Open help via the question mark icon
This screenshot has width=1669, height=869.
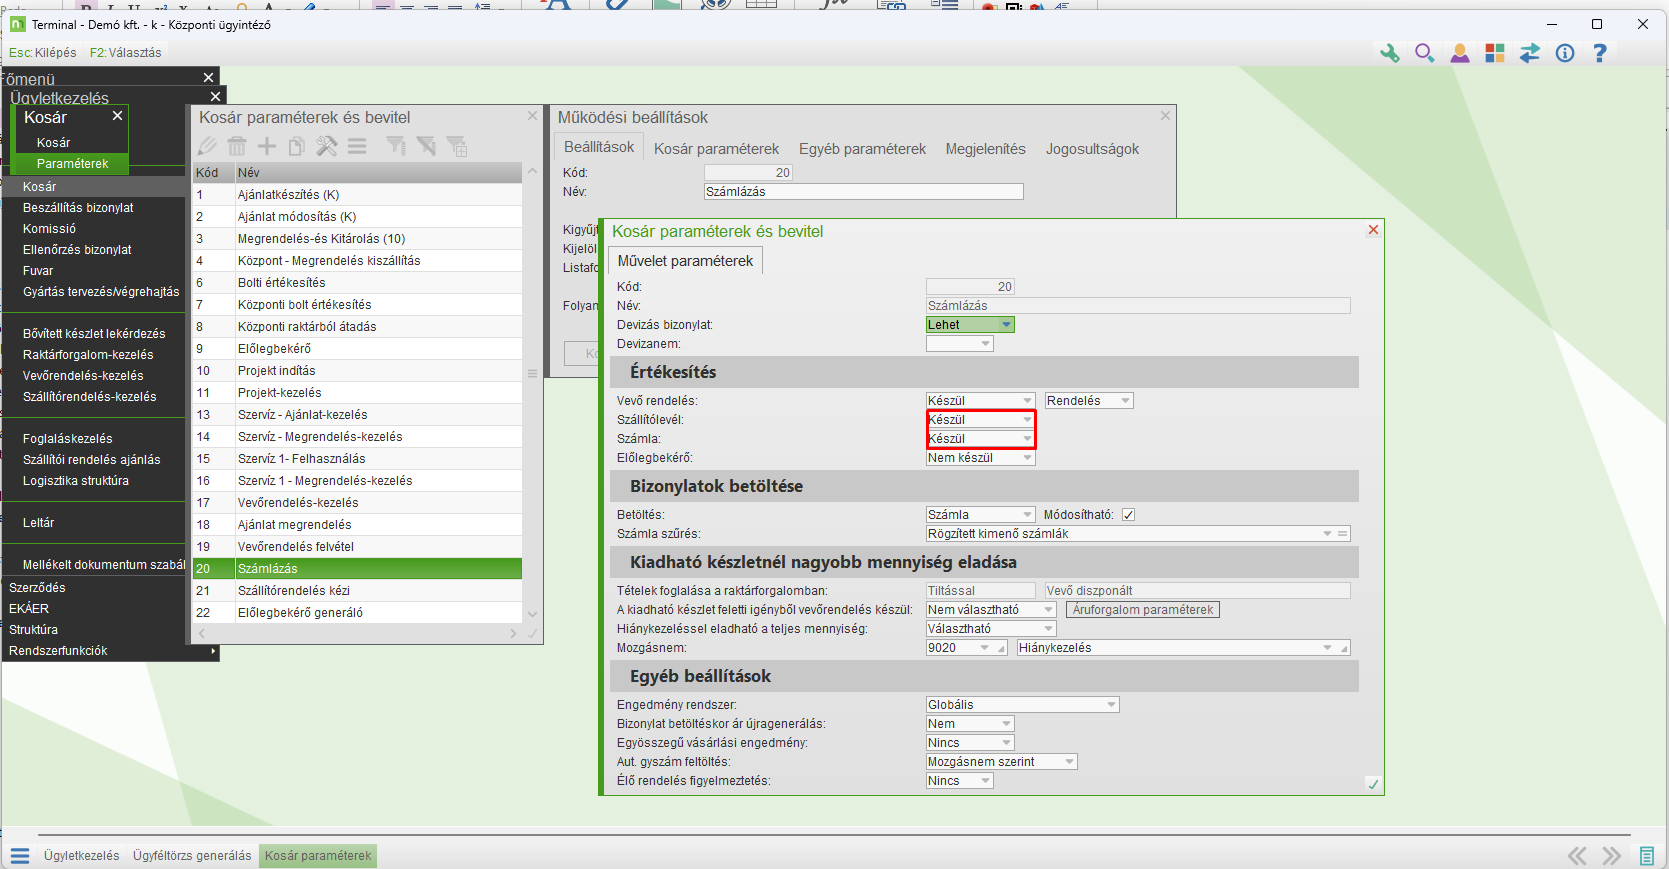[1600, 54]
